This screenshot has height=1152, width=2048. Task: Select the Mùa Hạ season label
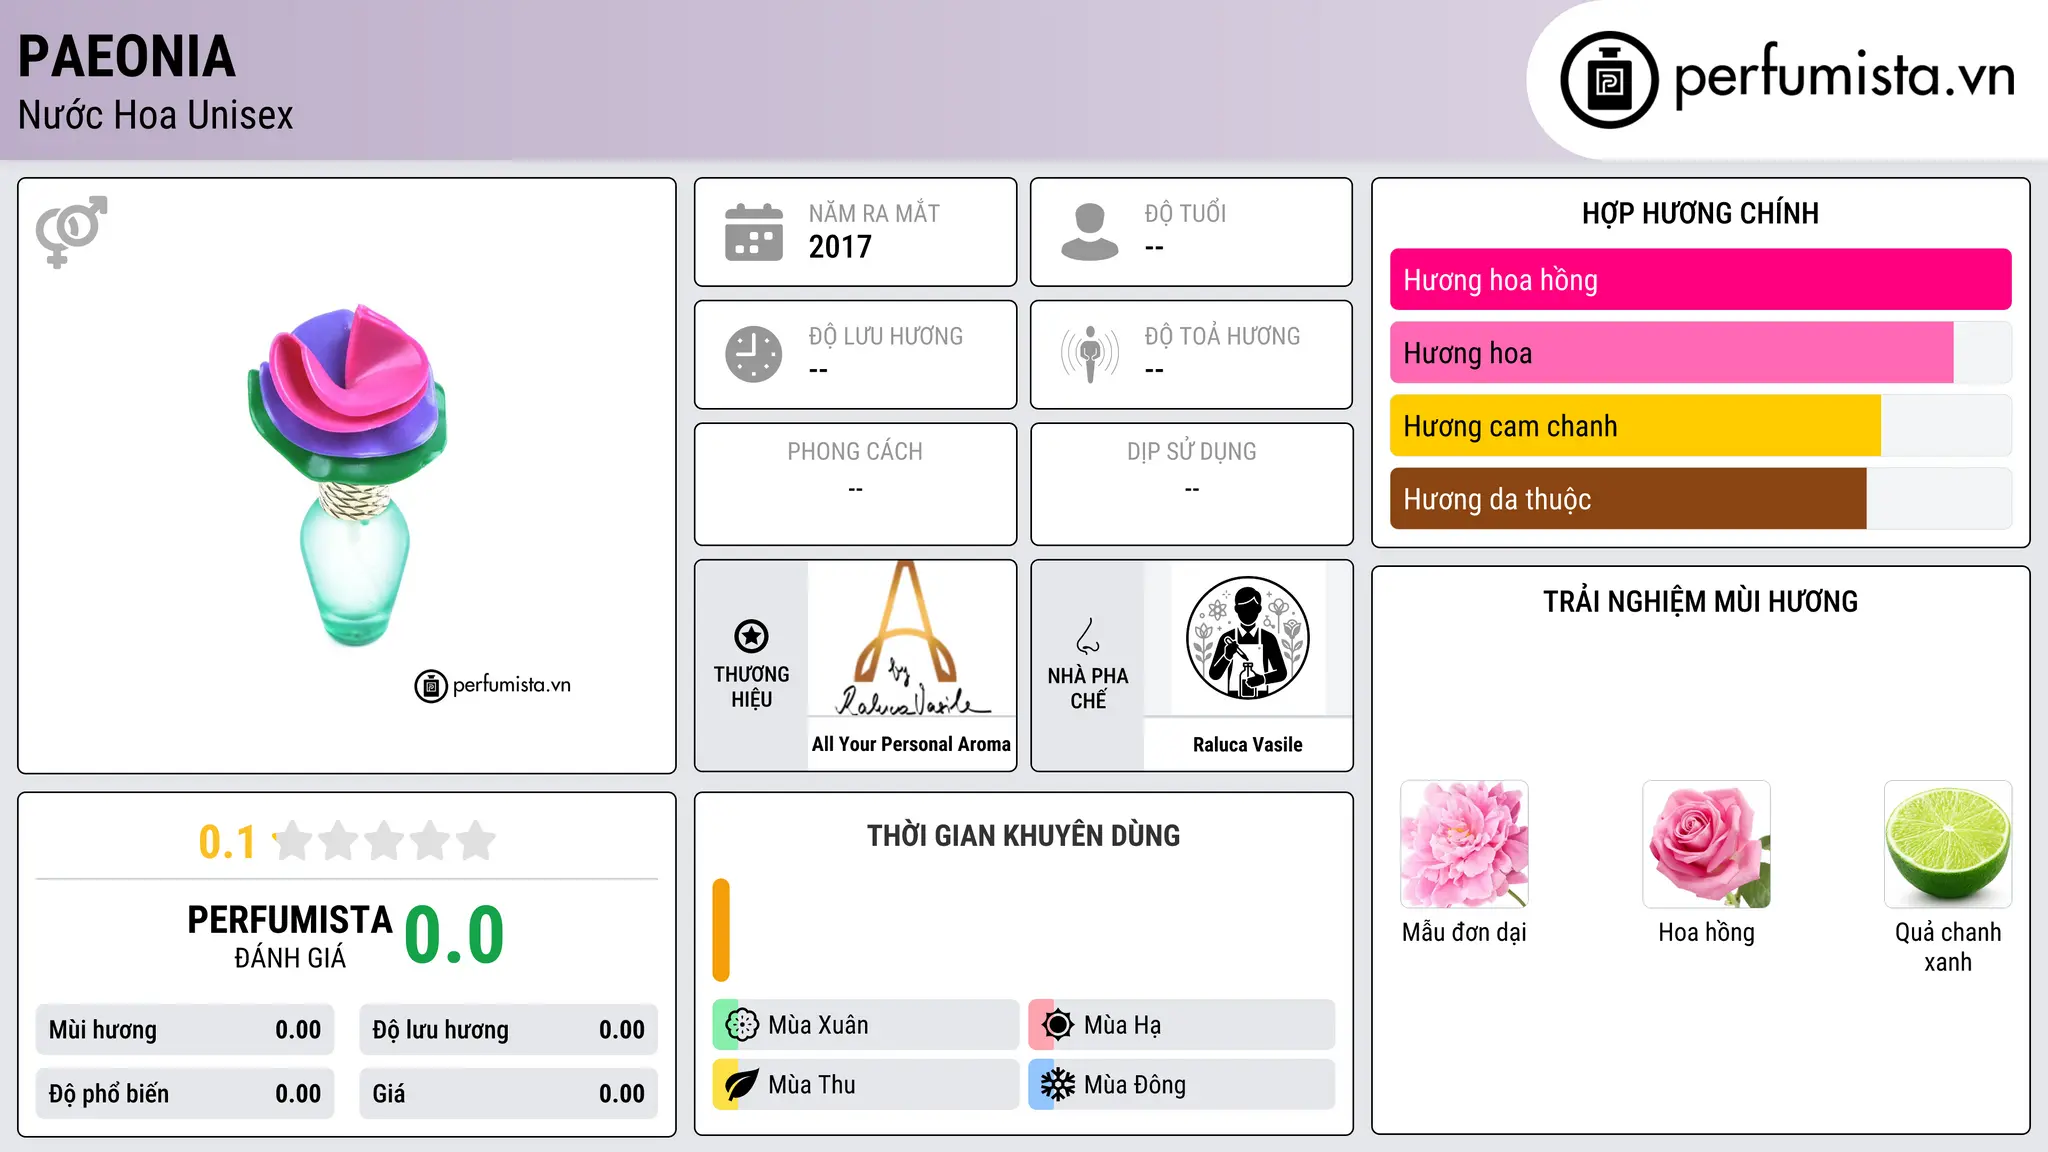(x=1123, y=1025)
